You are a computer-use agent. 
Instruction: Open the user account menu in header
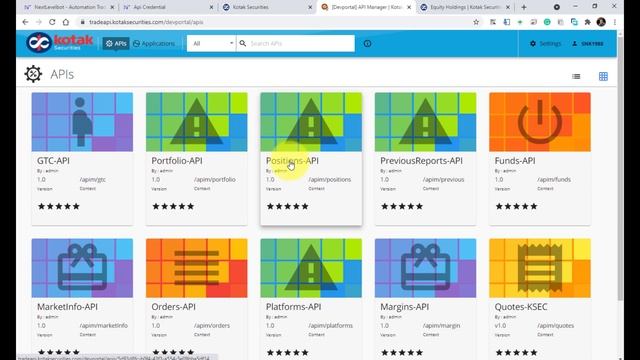pyautogui.click(x=588, y=44)
